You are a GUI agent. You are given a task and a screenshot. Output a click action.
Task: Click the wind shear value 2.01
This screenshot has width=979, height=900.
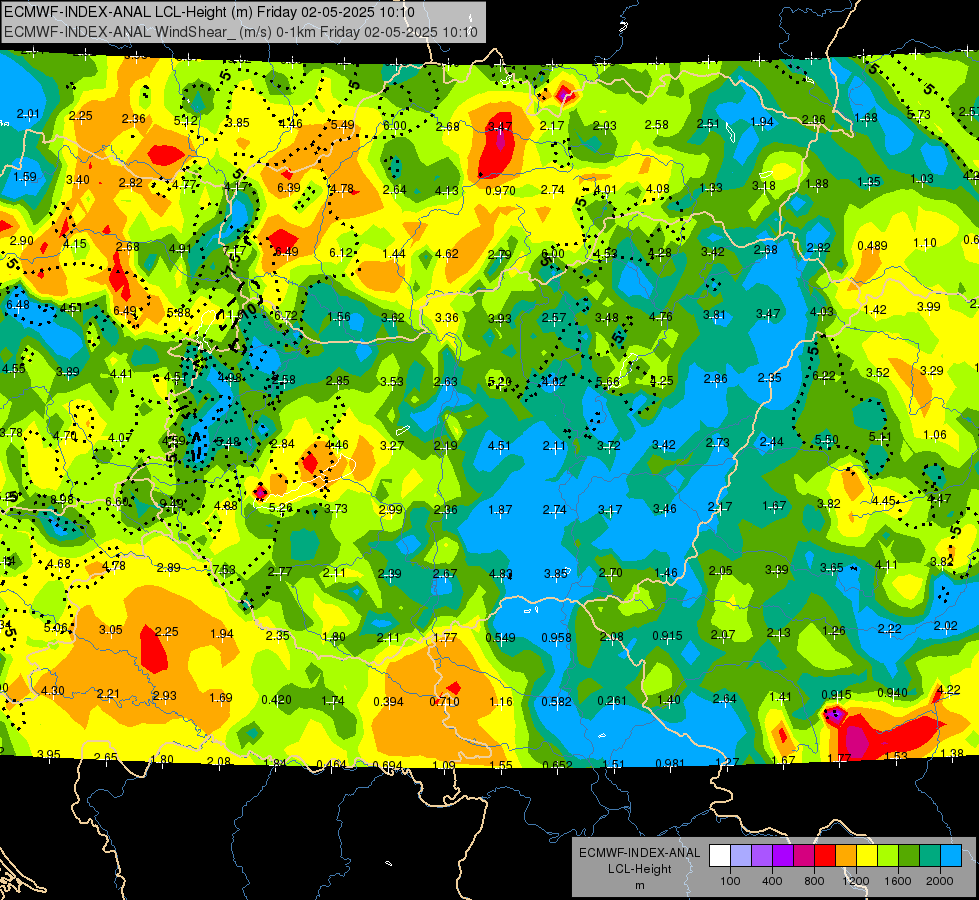[x=27, y=114]
